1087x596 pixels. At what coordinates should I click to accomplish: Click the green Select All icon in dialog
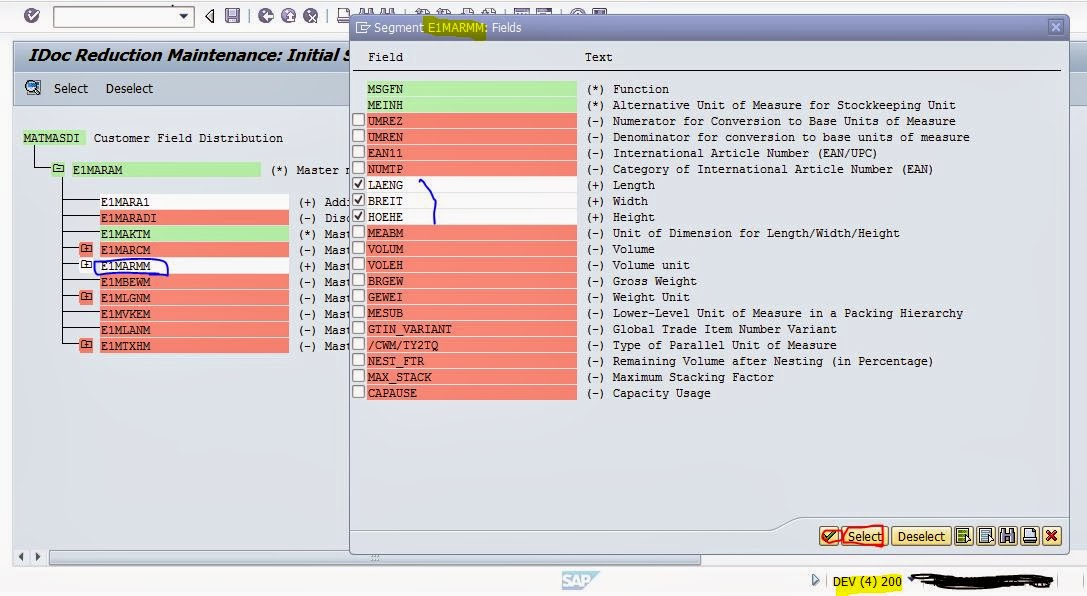point(963,536)
